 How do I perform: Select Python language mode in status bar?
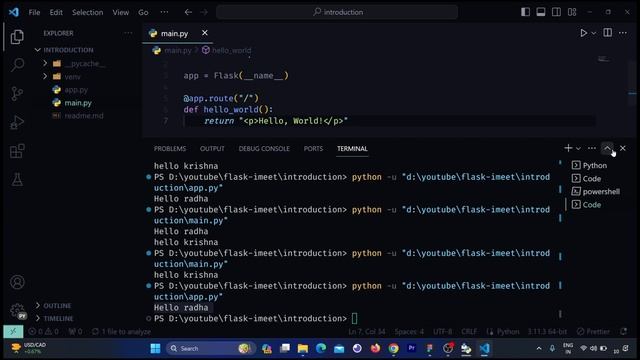point(508,331)
